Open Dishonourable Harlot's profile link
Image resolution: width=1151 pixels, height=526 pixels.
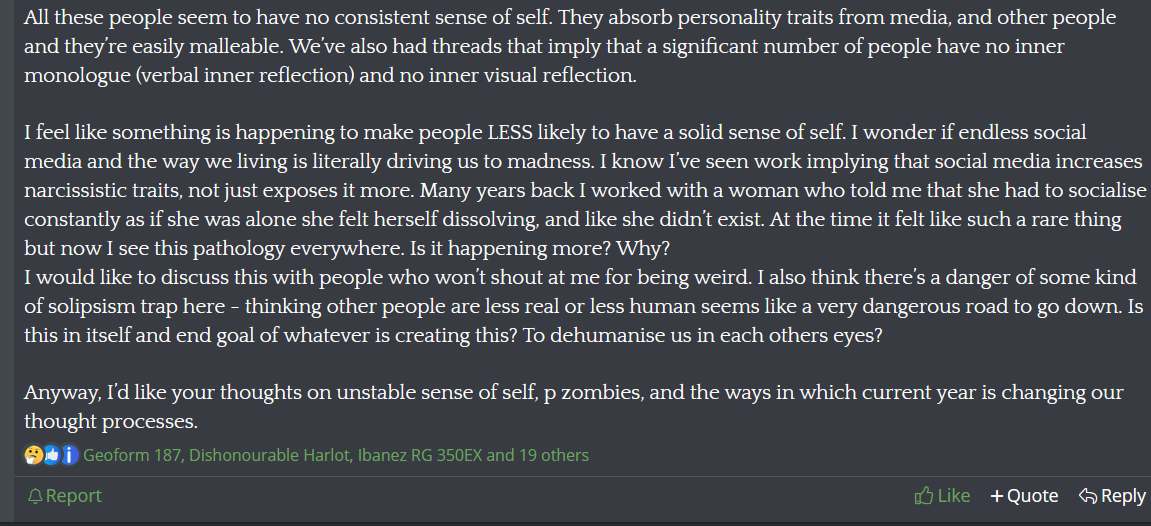coord(269,456)
